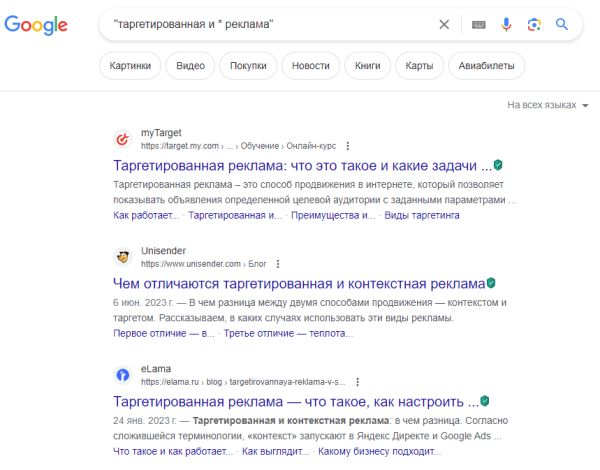600x470 pixels.
Task: Switch to the Новости filter tab
Action: 310,66
